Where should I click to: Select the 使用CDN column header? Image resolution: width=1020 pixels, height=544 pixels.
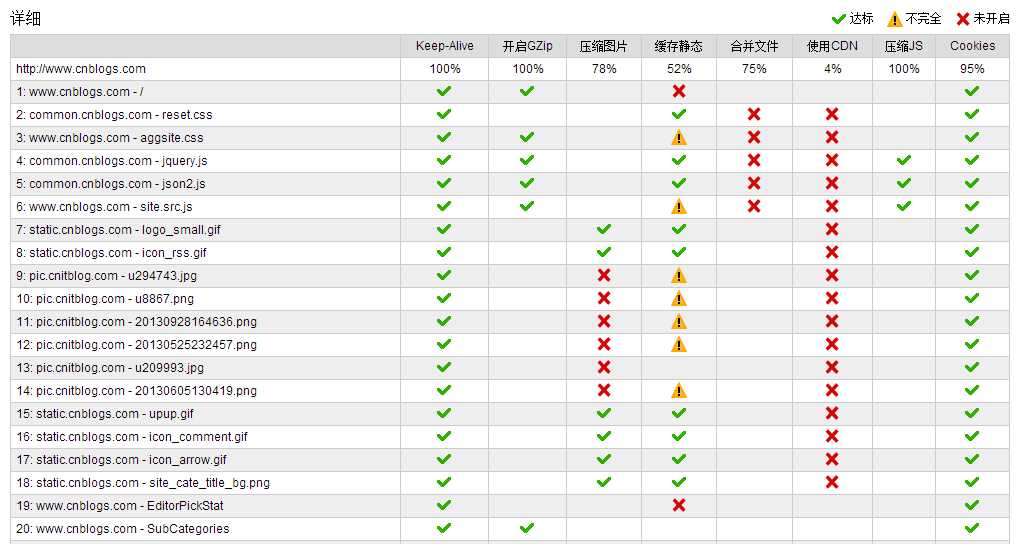832,46
